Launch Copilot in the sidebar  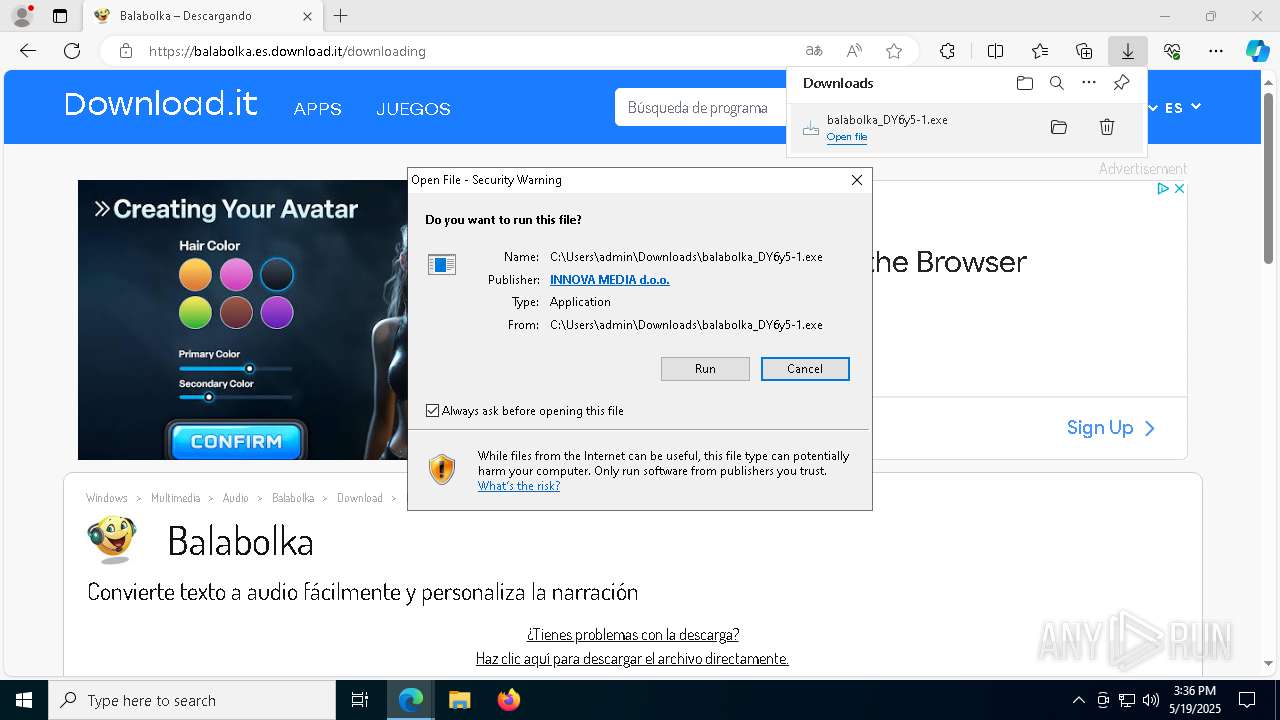pos(1257,51)
